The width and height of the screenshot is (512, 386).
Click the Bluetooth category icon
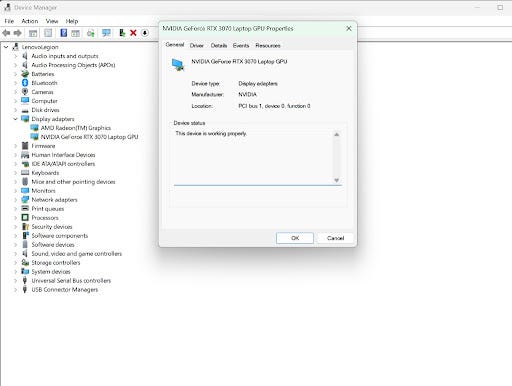(25, 83)
